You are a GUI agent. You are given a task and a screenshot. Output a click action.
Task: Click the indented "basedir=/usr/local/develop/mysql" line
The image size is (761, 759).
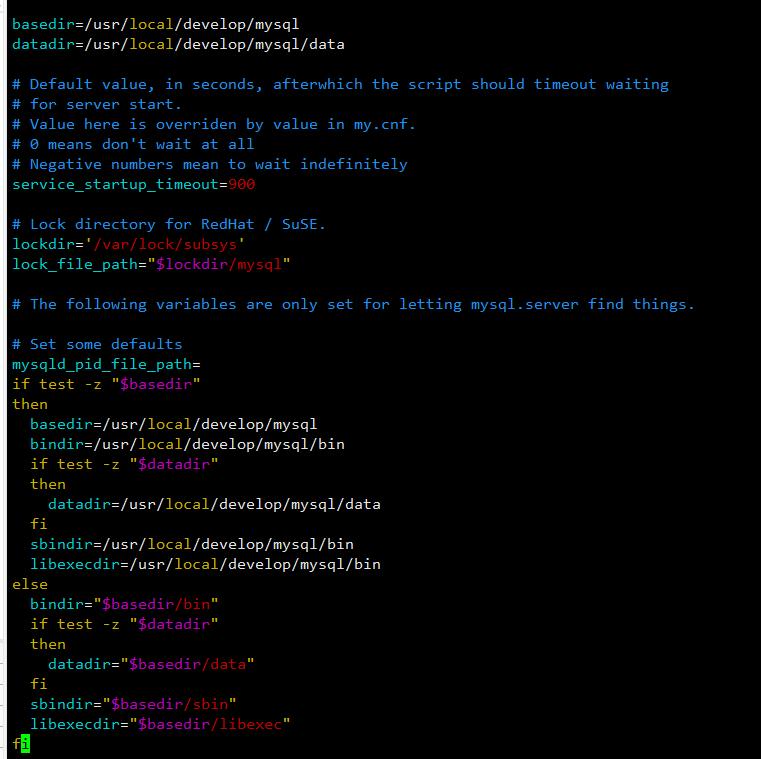pyautogui.click(x=173, y=424)
